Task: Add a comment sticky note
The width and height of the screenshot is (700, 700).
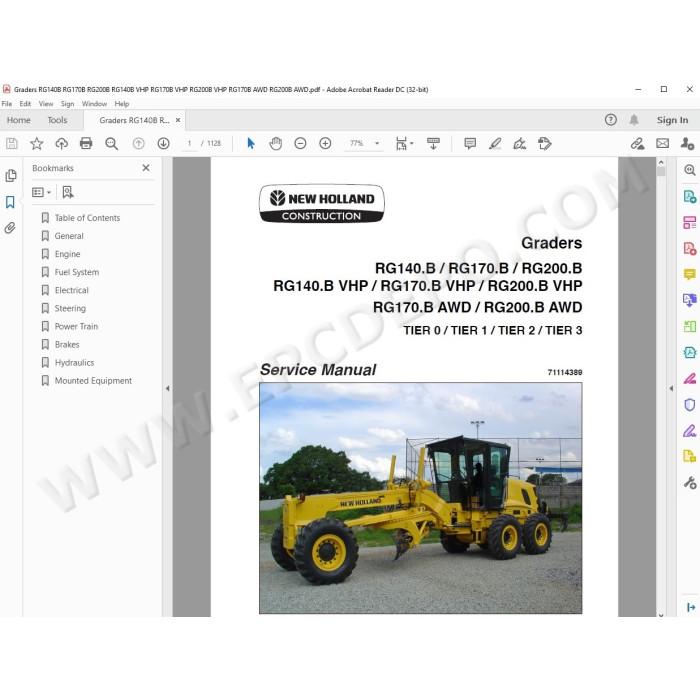Action: (x=470, y=143)
